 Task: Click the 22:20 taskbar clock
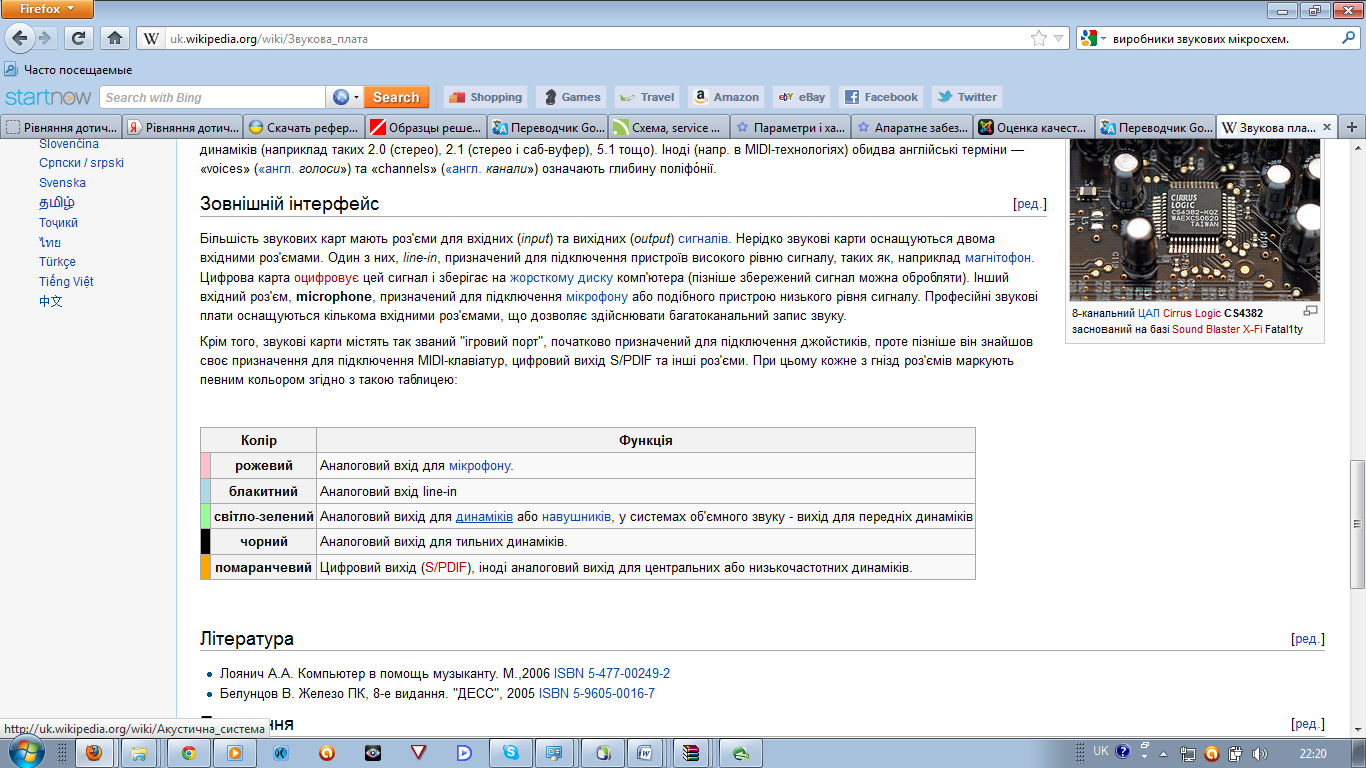coord(1313,753)
